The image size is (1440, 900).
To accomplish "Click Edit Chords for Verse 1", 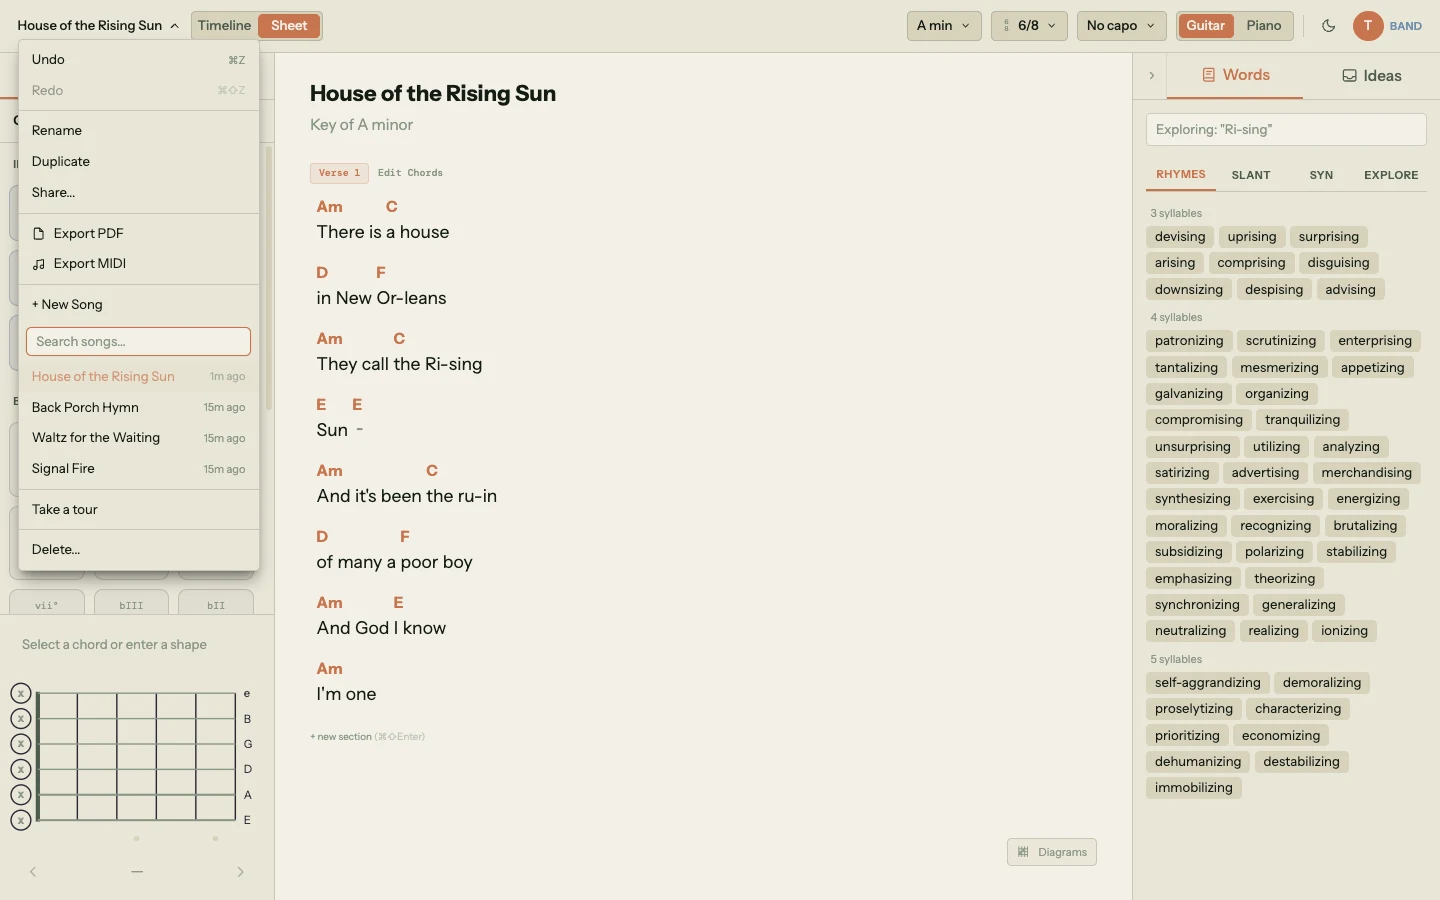I will [410, 172].
